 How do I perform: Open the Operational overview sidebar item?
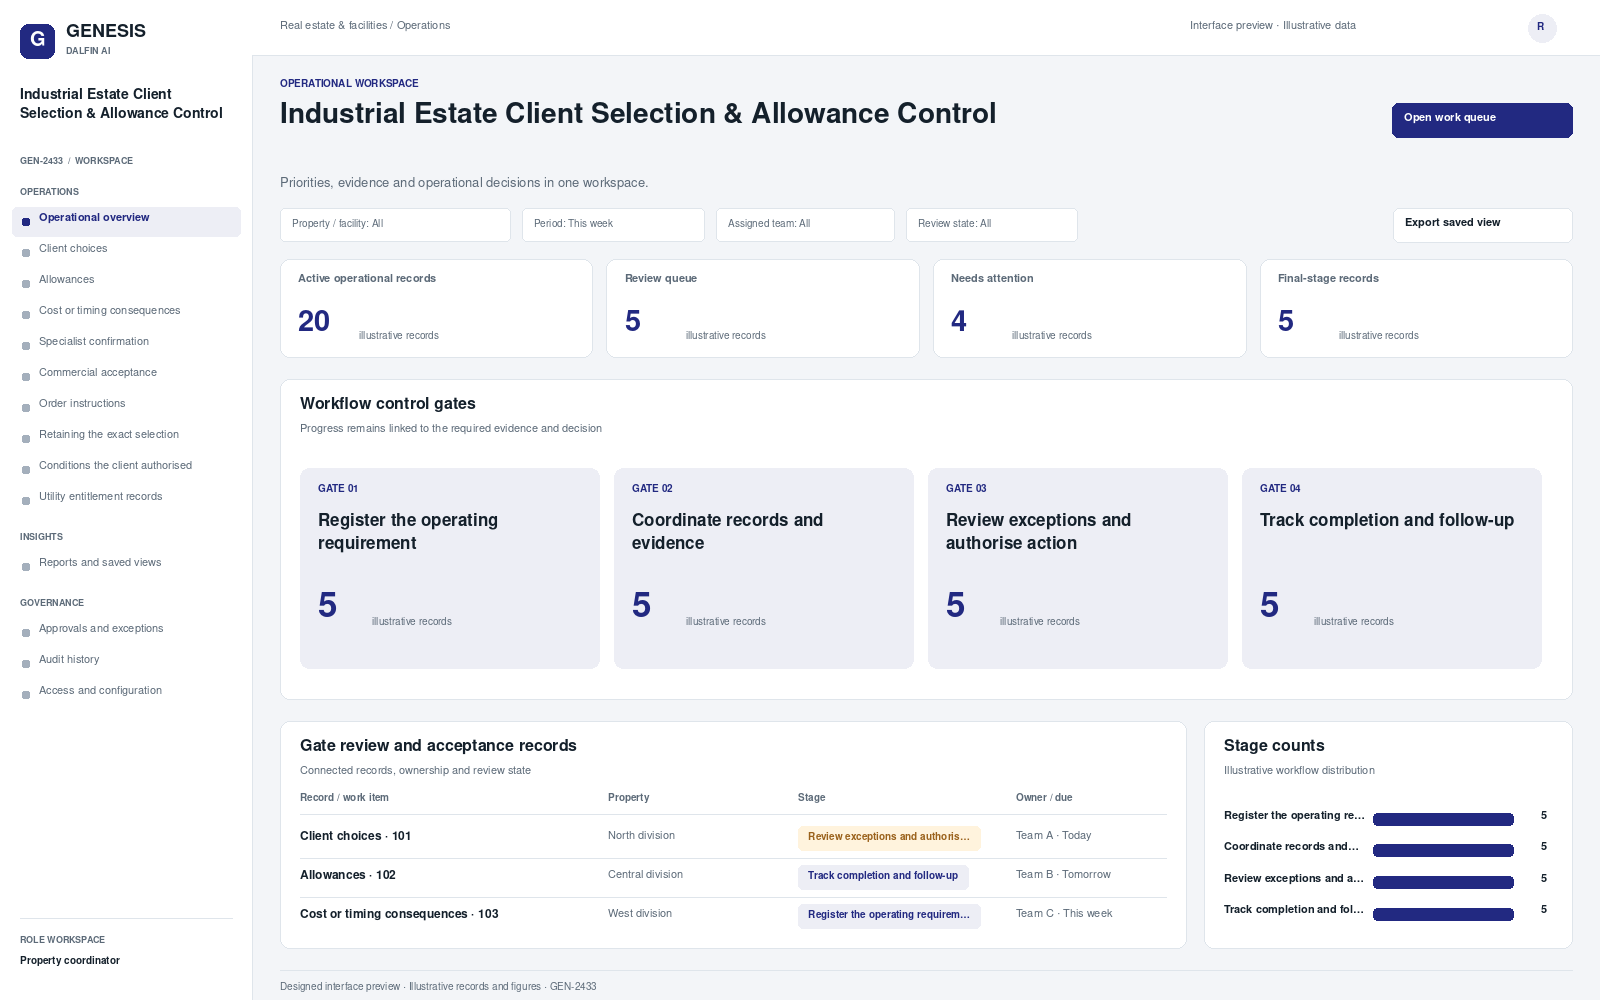click(x=126, y=222)
